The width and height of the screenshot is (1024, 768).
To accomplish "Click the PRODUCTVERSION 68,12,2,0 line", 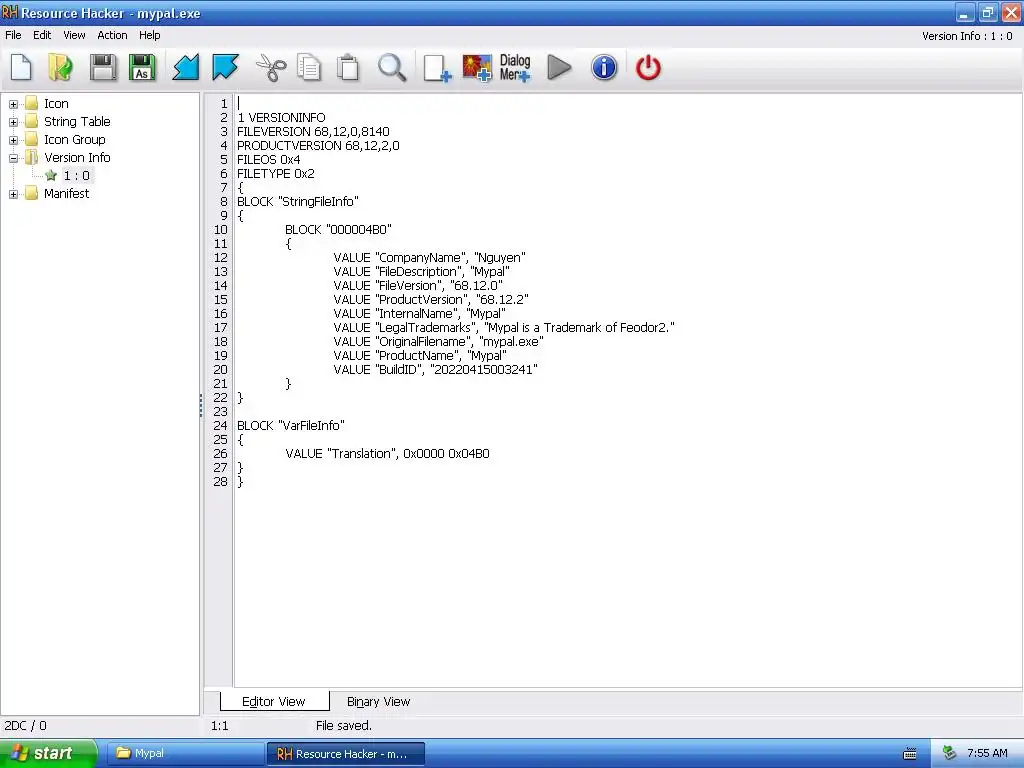I will pos(318,146).
